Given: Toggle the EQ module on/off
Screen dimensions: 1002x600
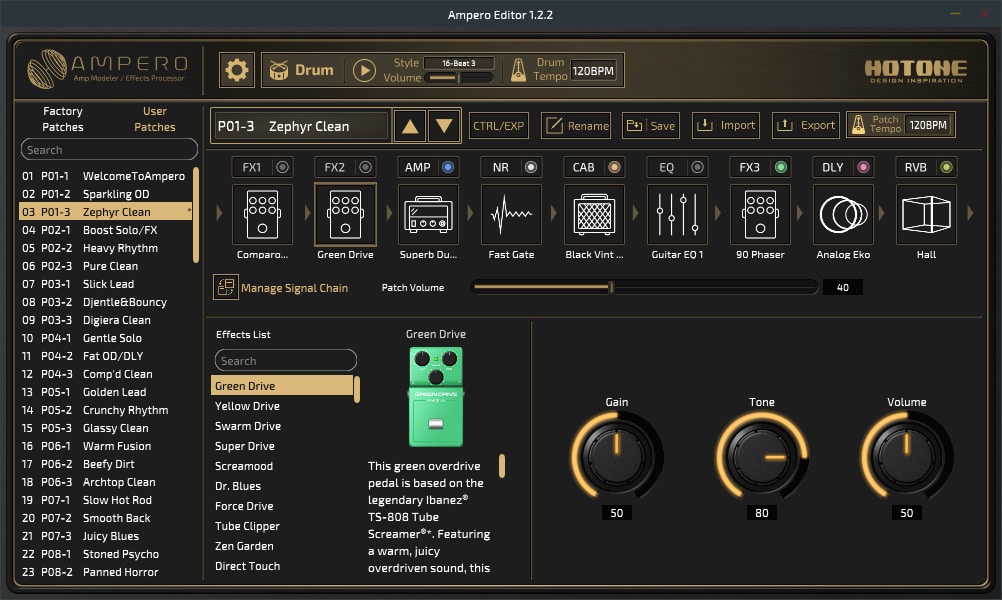Looking at the screenshot, I should tap(697, 167).
